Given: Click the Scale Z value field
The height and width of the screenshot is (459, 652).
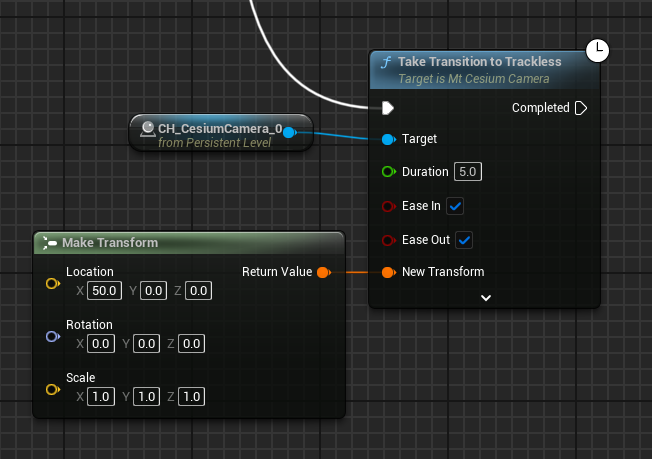Looking at the screenshot, I should pyautogui.click(x=192, y=397).
